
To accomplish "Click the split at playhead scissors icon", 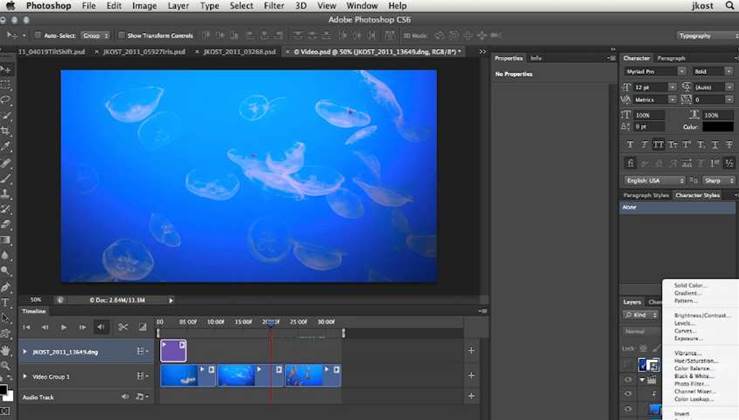I will click(x=123, y=327).
